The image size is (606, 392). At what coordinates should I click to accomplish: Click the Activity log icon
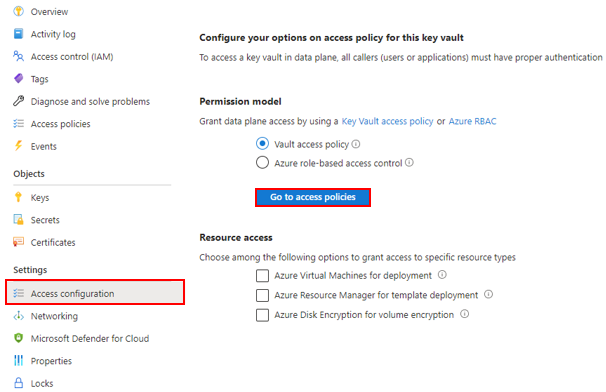(x=19, y=34)
